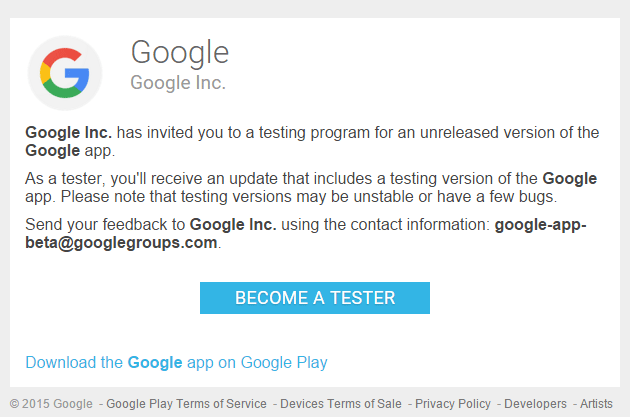Click bold Google Inc. starting the invitation paragraph

(68, 132)
